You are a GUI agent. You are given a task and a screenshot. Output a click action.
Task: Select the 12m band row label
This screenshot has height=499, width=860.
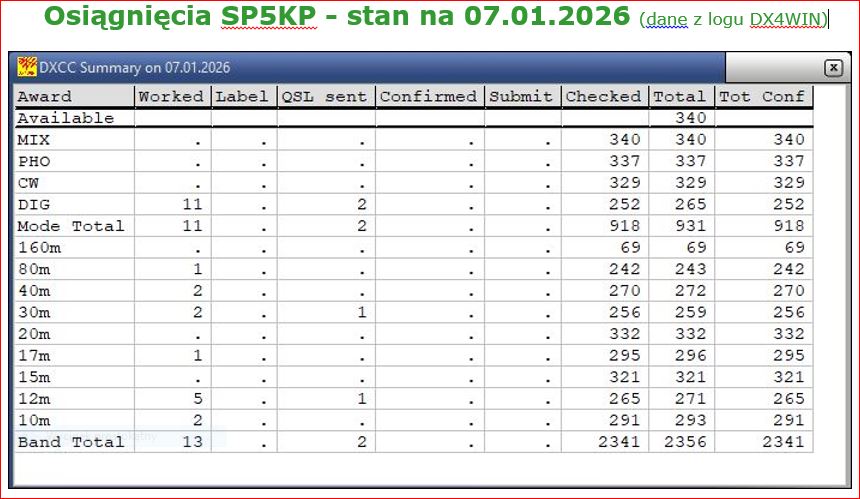click(x=34, y=399)
